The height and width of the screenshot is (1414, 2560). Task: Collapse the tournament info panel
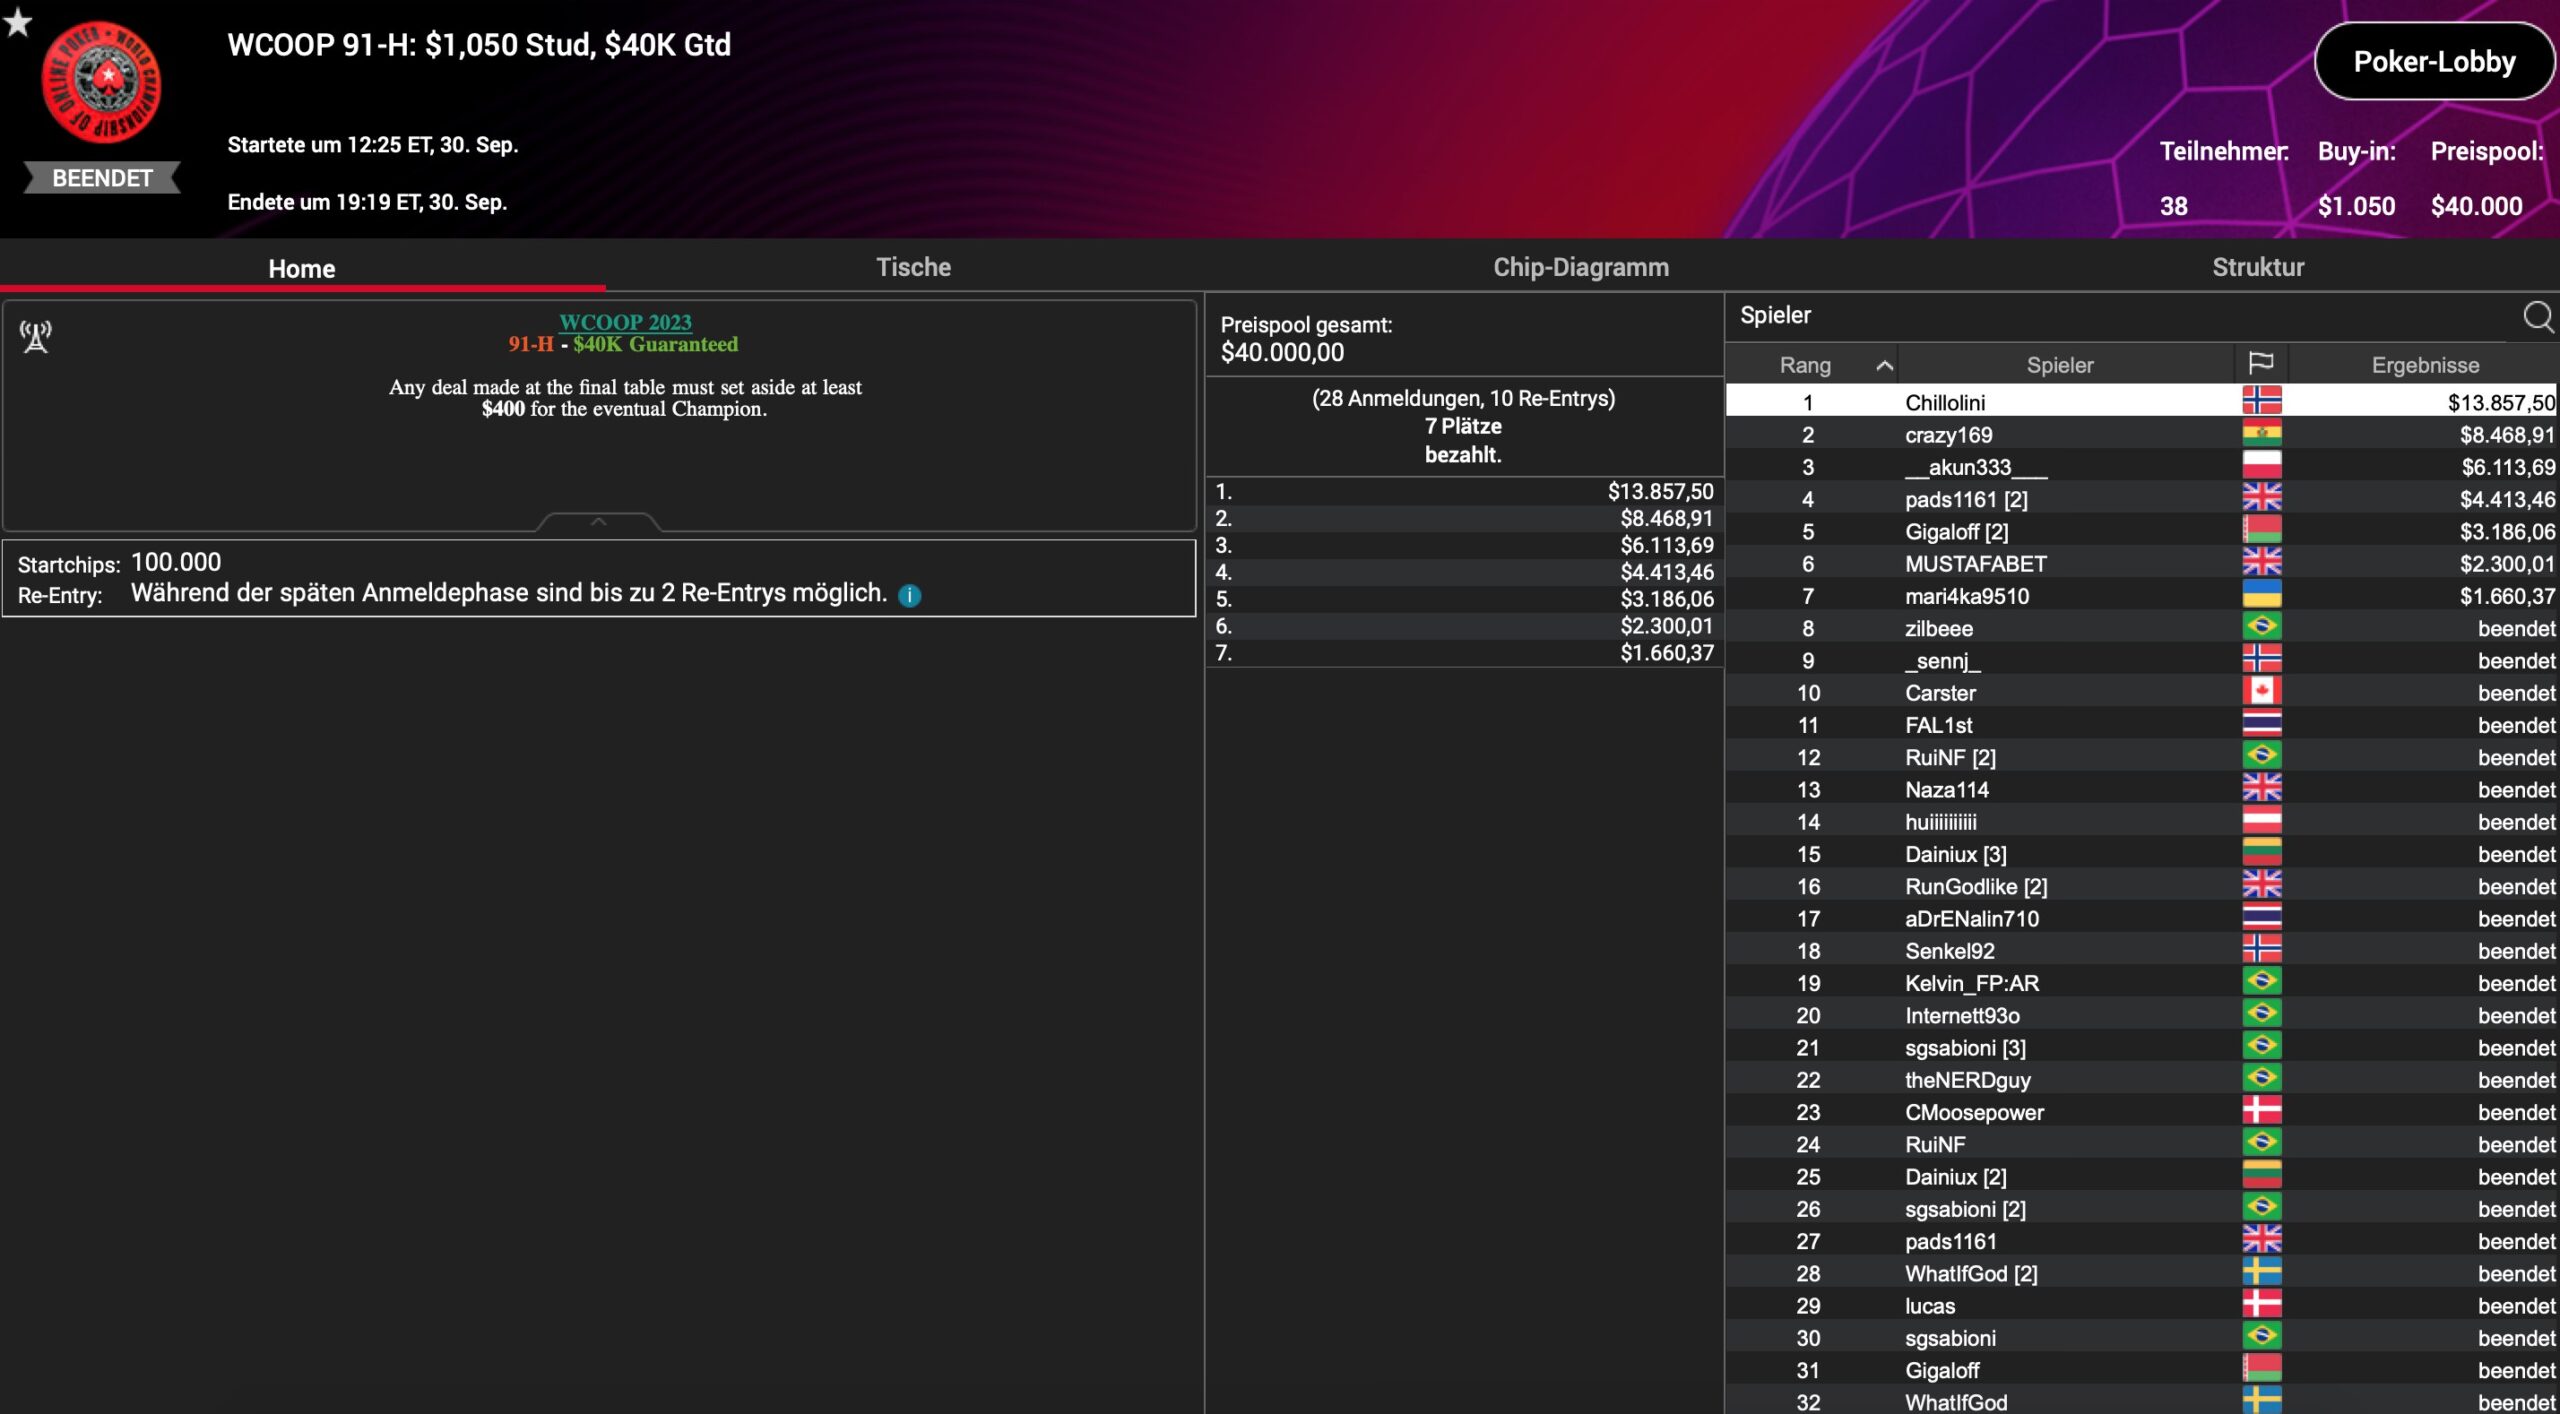tap(598, 521)
